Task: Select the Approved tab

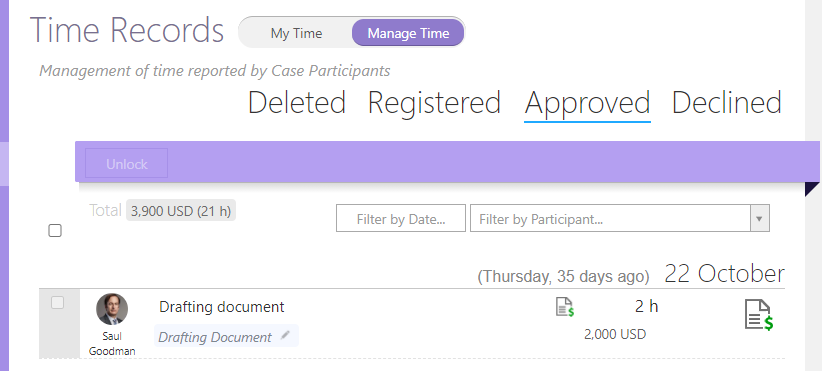Action: coord(587,103)
